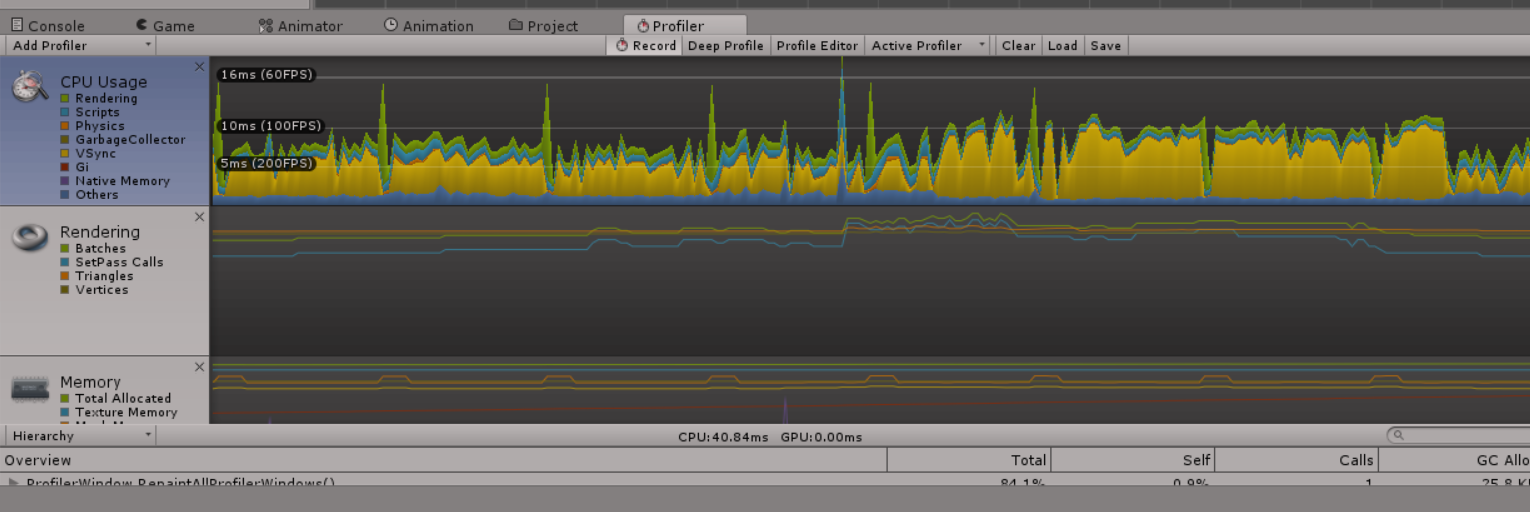1530x512 pixels.
Task: Toggle the Physics series color swatch
Action: (x=65, y=126)
